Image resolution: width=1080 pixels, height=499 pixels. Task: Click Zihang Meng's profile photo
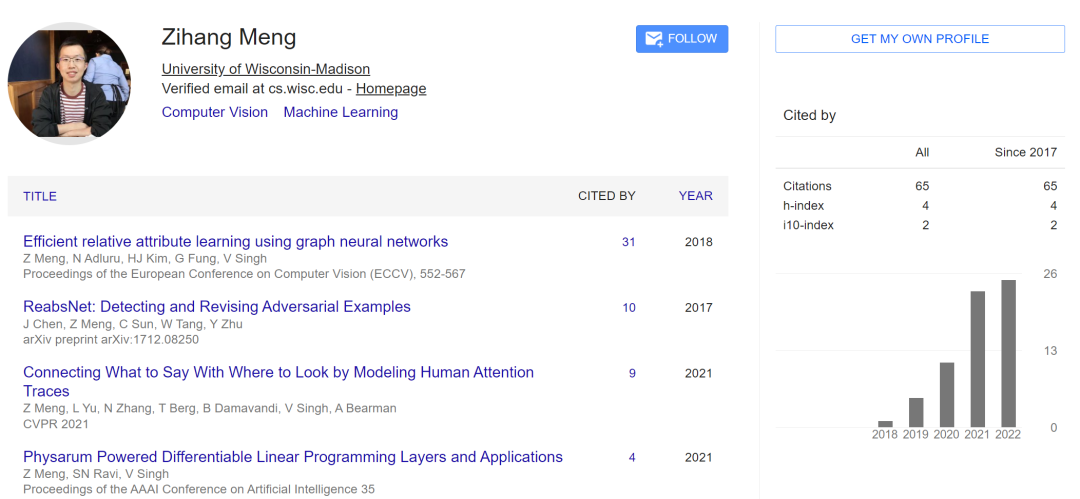click(x=69, y=82)
